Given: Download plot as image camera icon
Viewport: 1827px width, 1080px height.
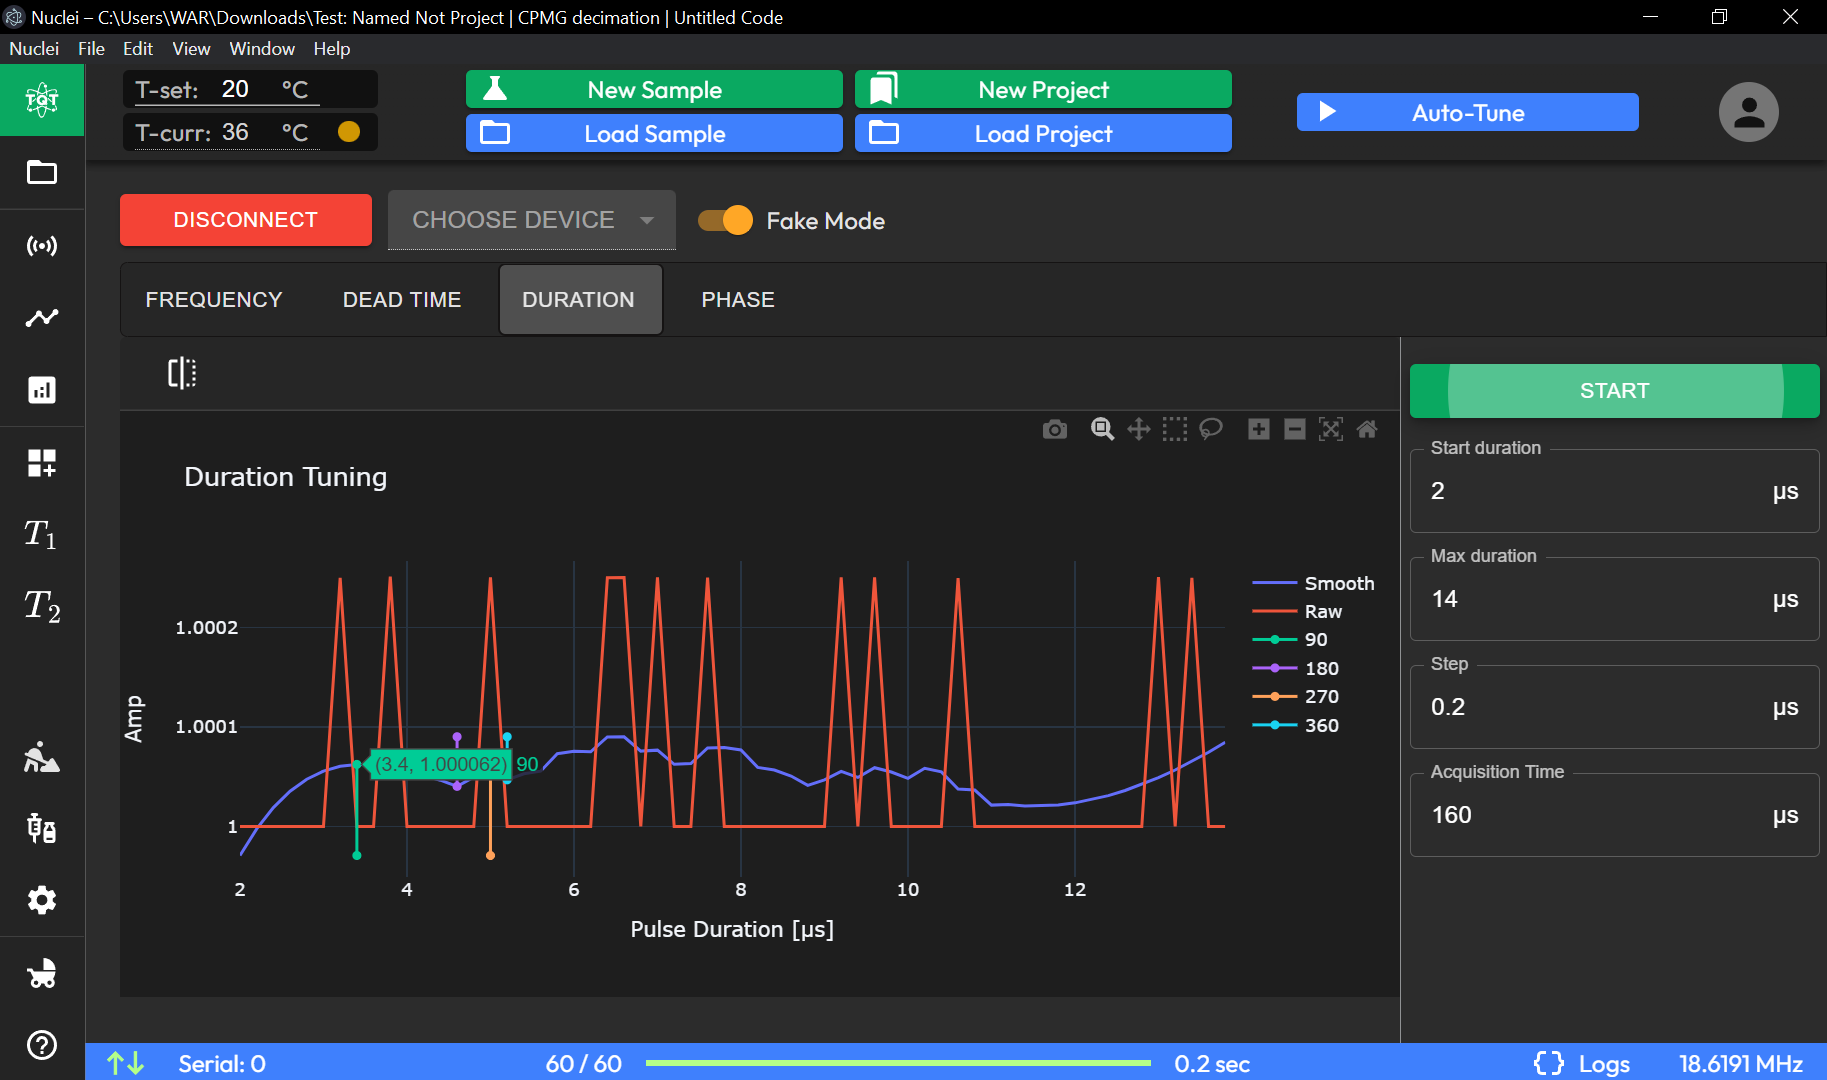Looking at the screenshot, I should (1055, 430).
